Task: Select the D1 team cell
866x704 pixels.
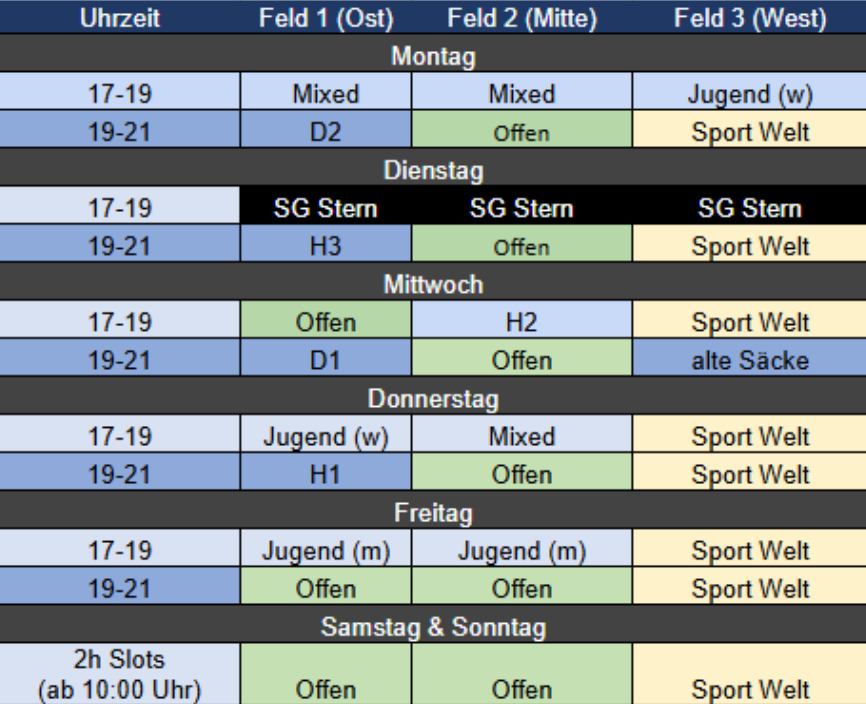Action: pos(326,360)
